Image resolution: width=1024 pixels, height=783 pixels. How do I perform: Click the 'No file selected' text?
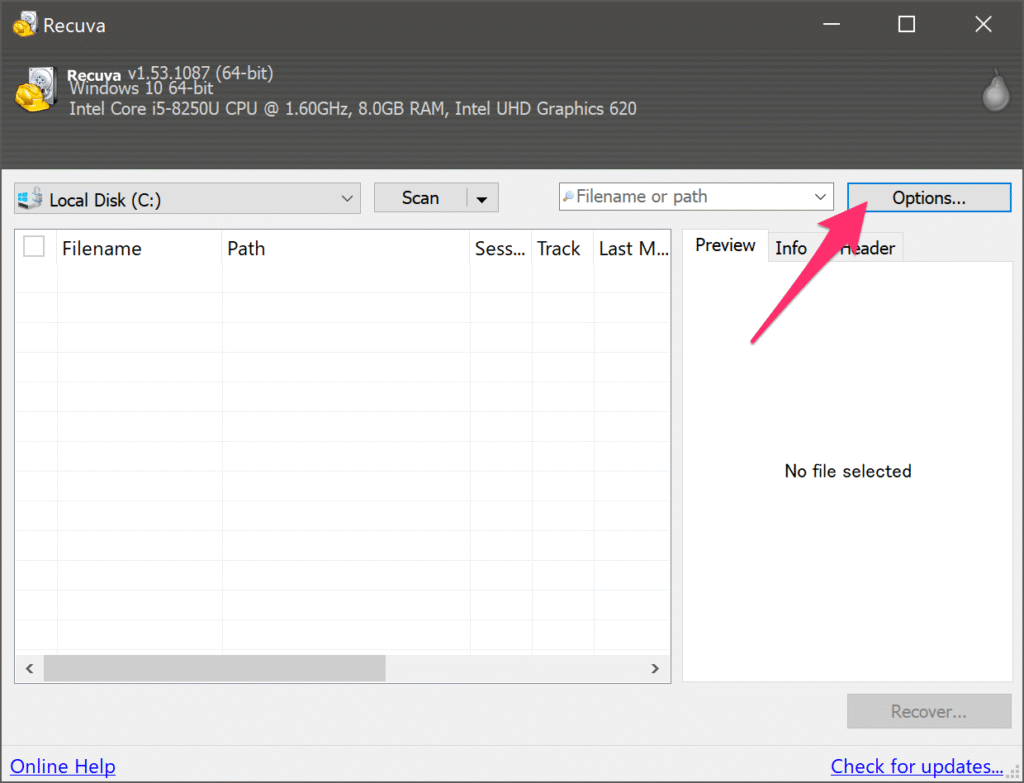(848, 471)
